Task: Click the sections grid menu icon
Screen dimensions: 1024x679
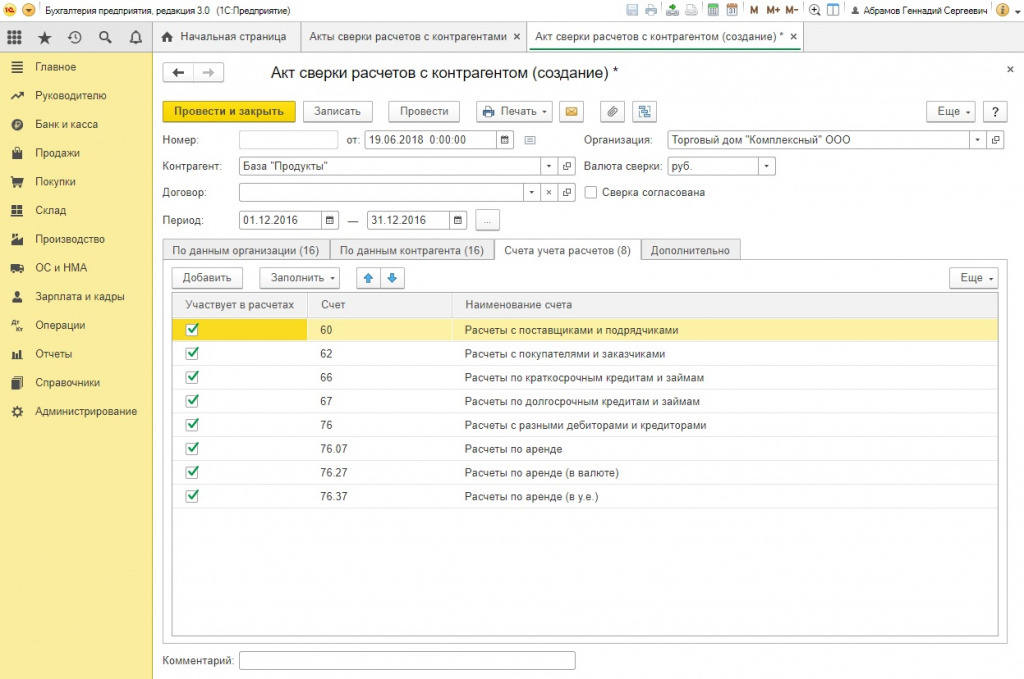Action: 14,38
